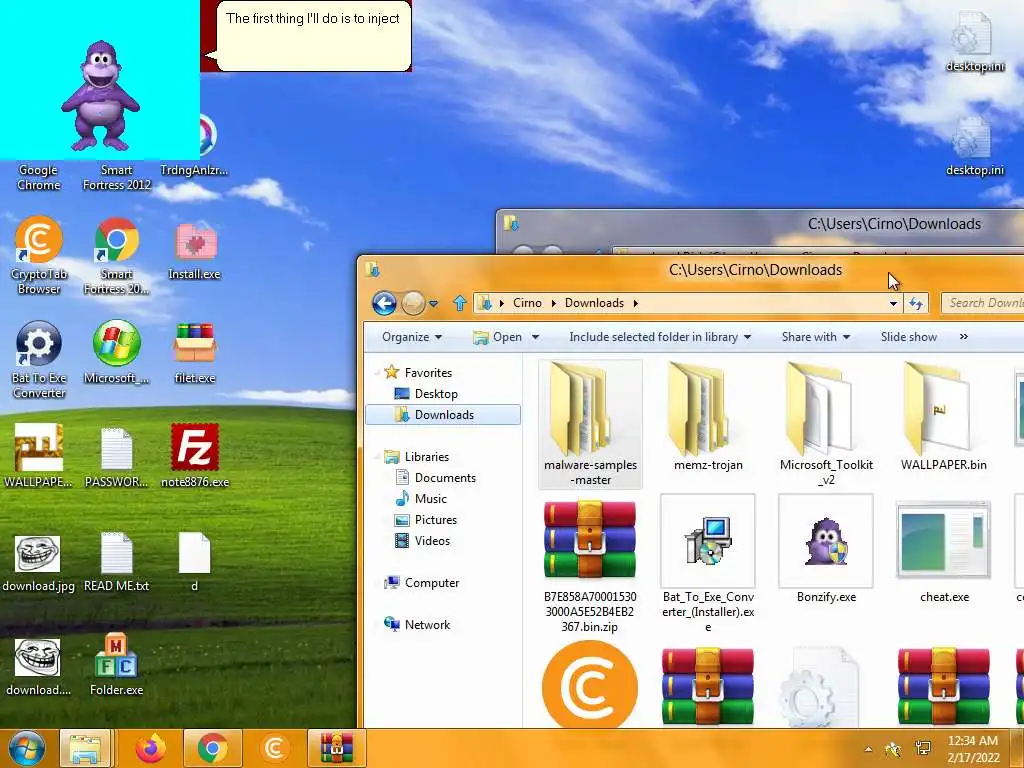This screenshot has width=1024, height=768.
Task: Select the download... trollface icon near the taskbar
Action: (x=39, y=666)
